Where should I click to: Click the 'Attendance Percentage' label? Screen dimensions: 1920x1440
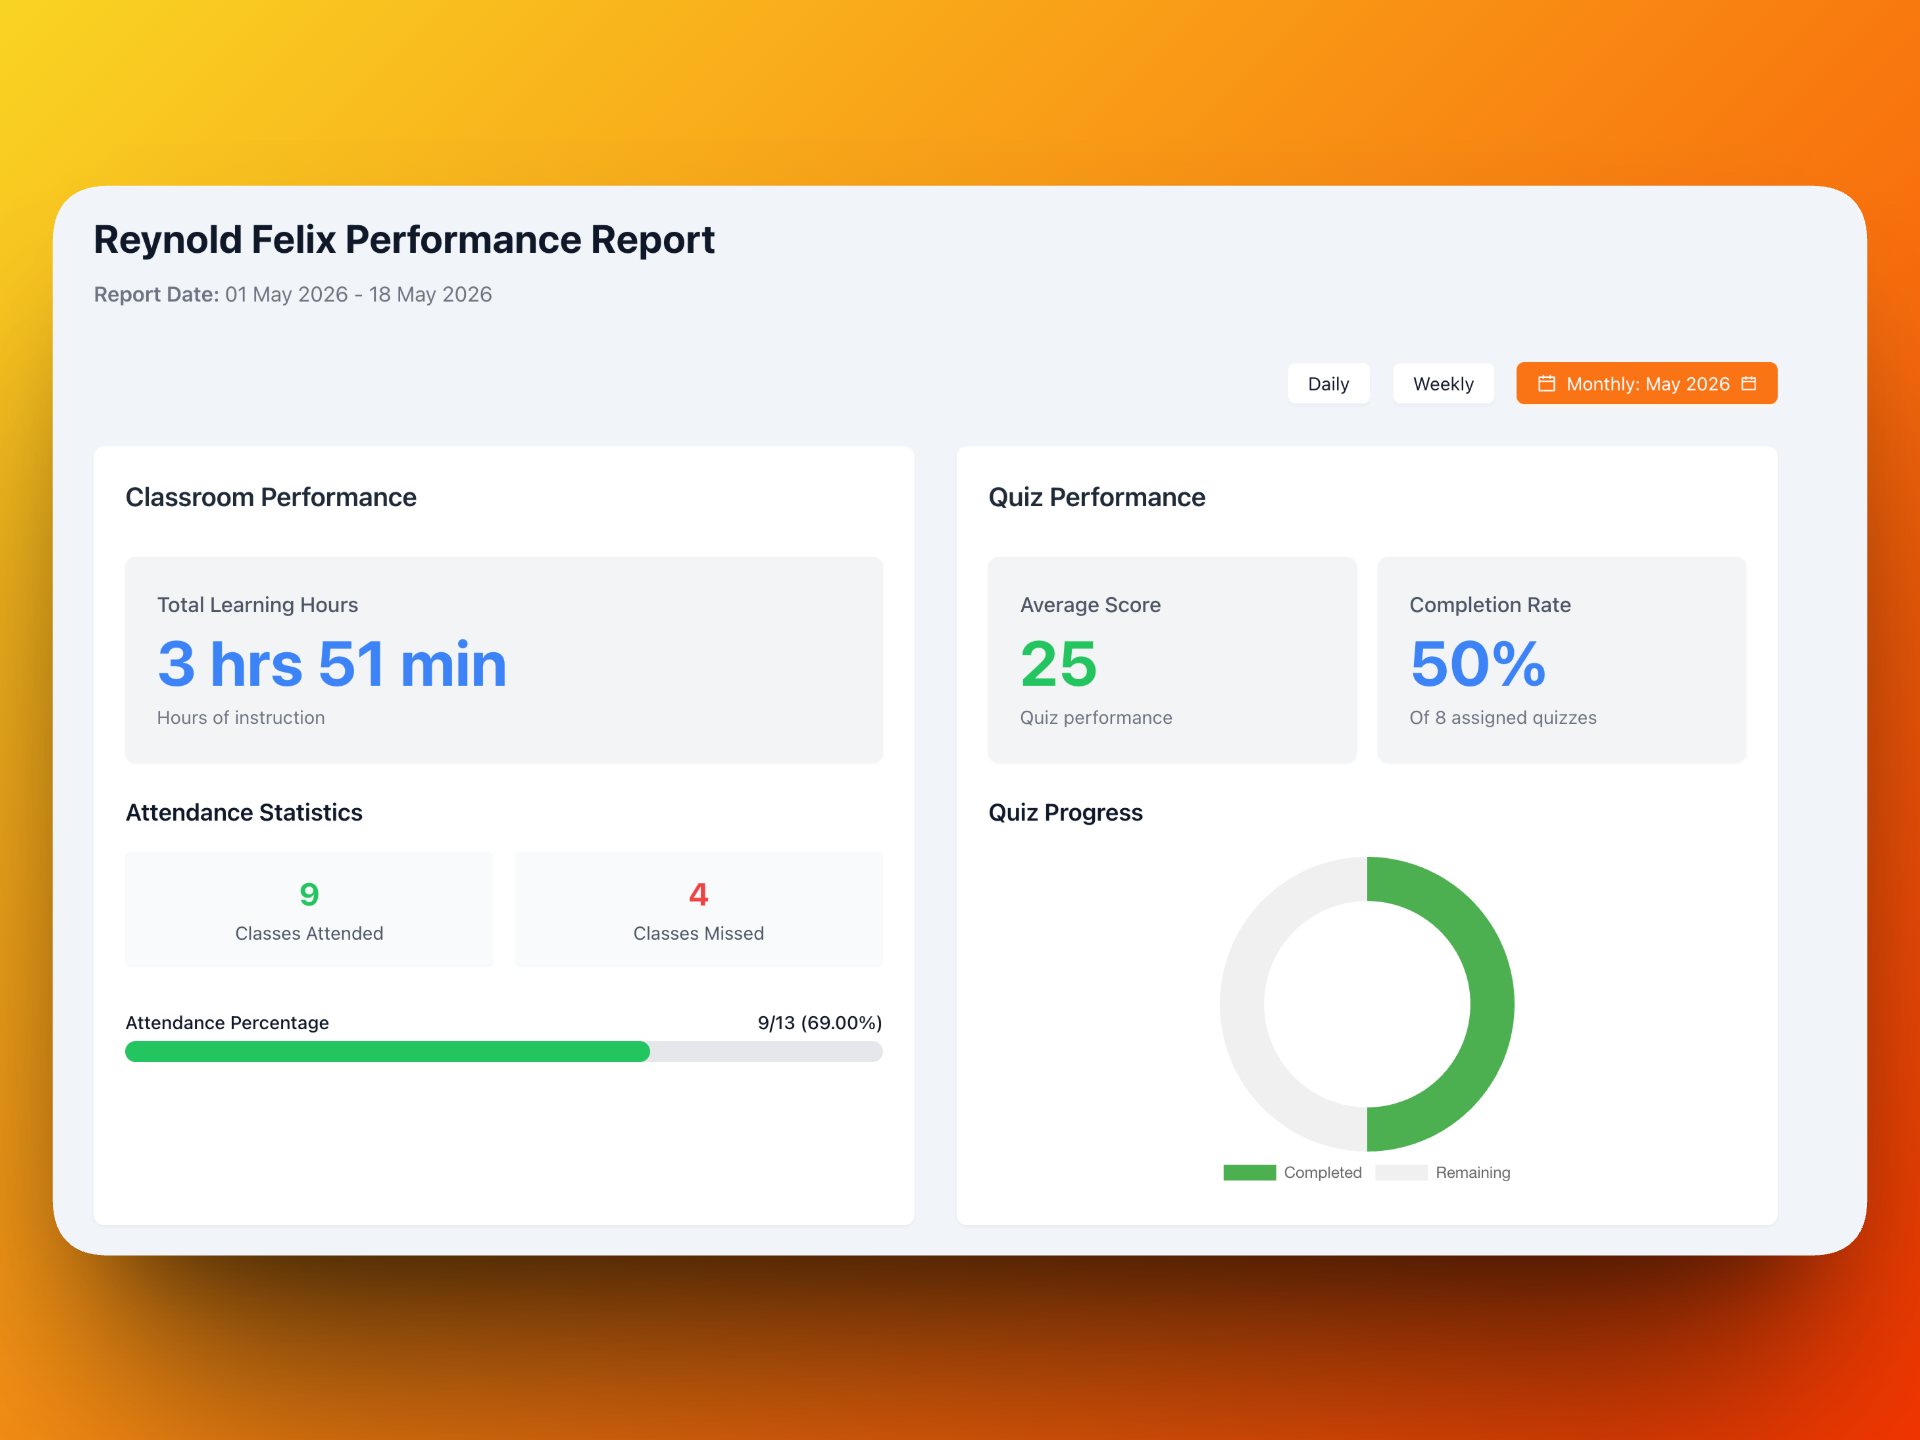(227, 1022)
